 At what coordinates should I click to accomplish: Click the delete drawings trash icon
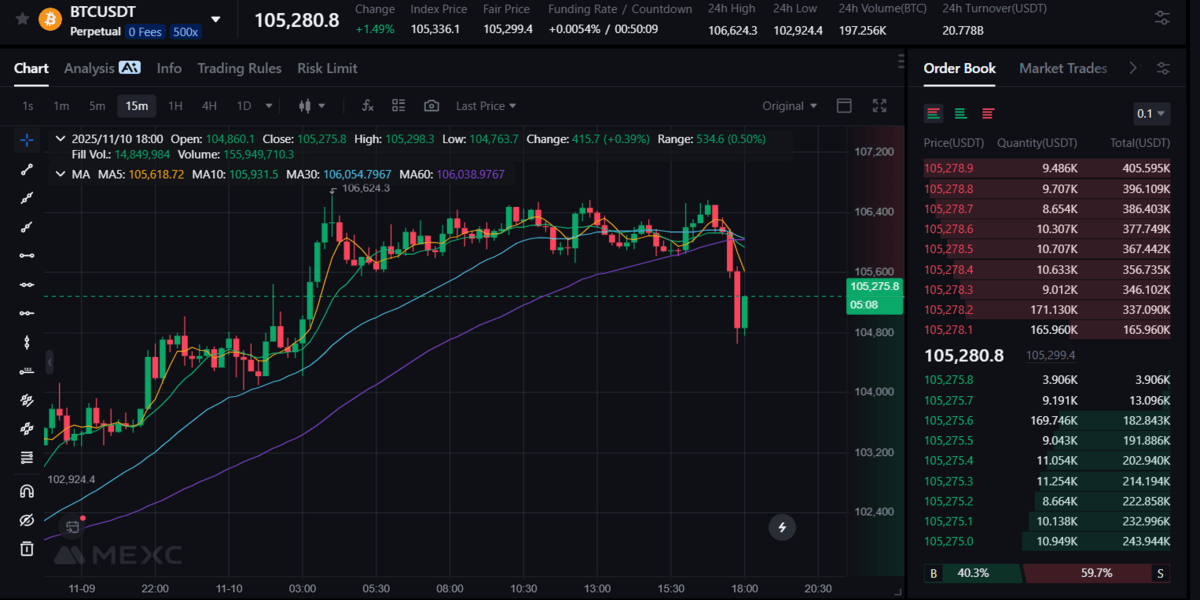coord(26,548)
